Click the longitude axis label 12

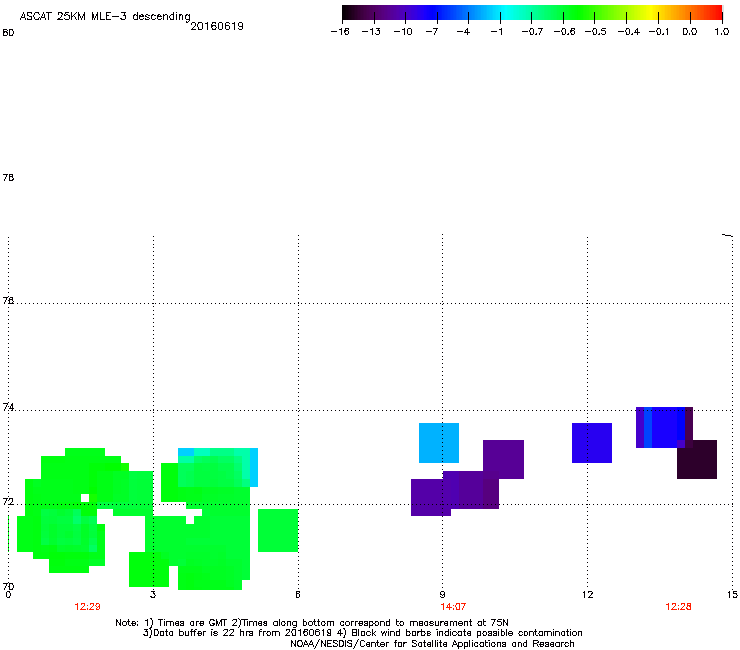tap(588, 594)
